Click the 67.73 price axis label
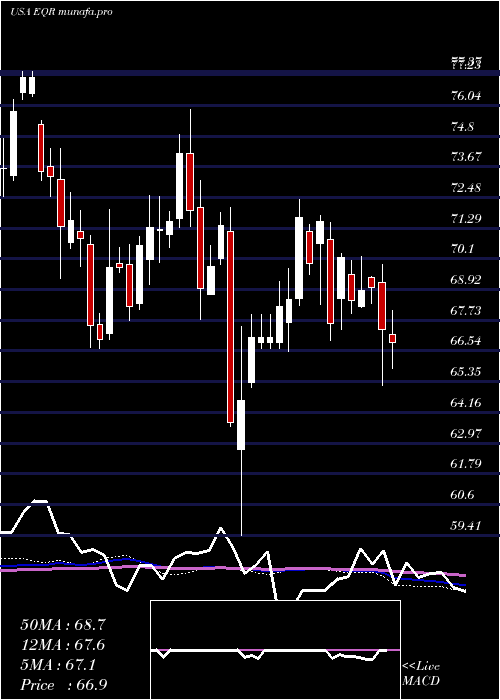 tap(467, 311)
